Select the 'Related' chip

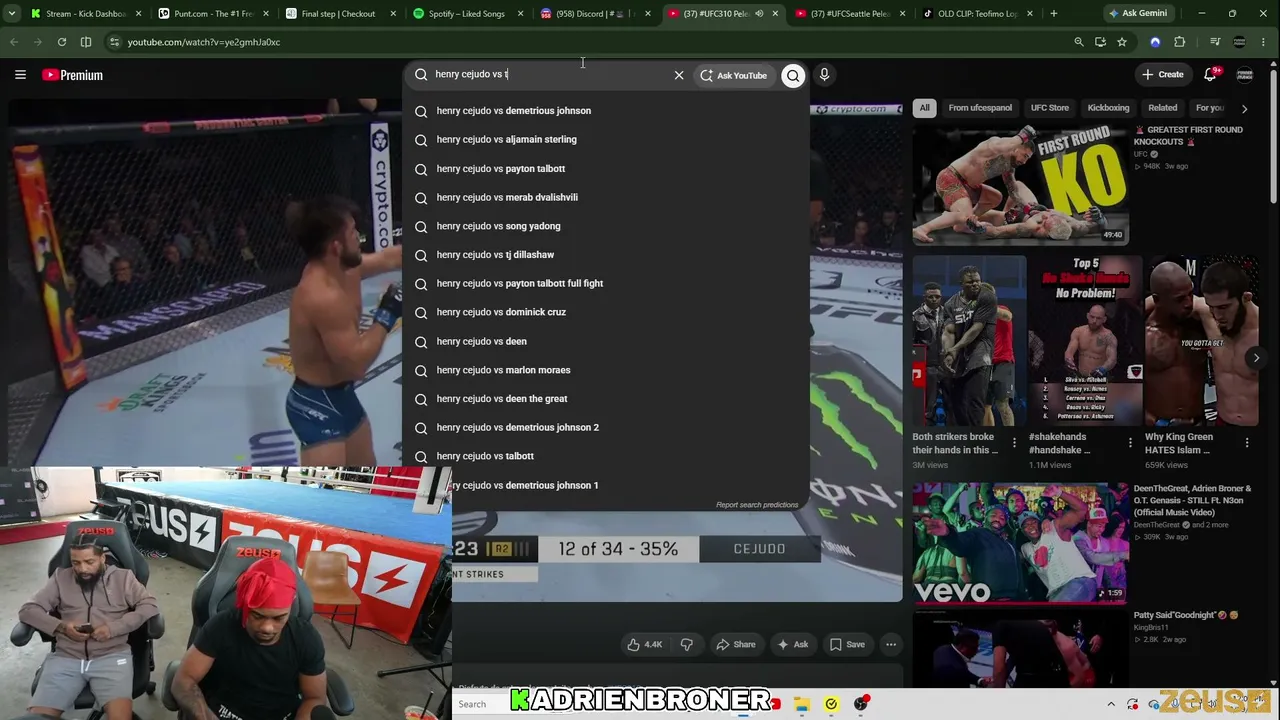1163,108
